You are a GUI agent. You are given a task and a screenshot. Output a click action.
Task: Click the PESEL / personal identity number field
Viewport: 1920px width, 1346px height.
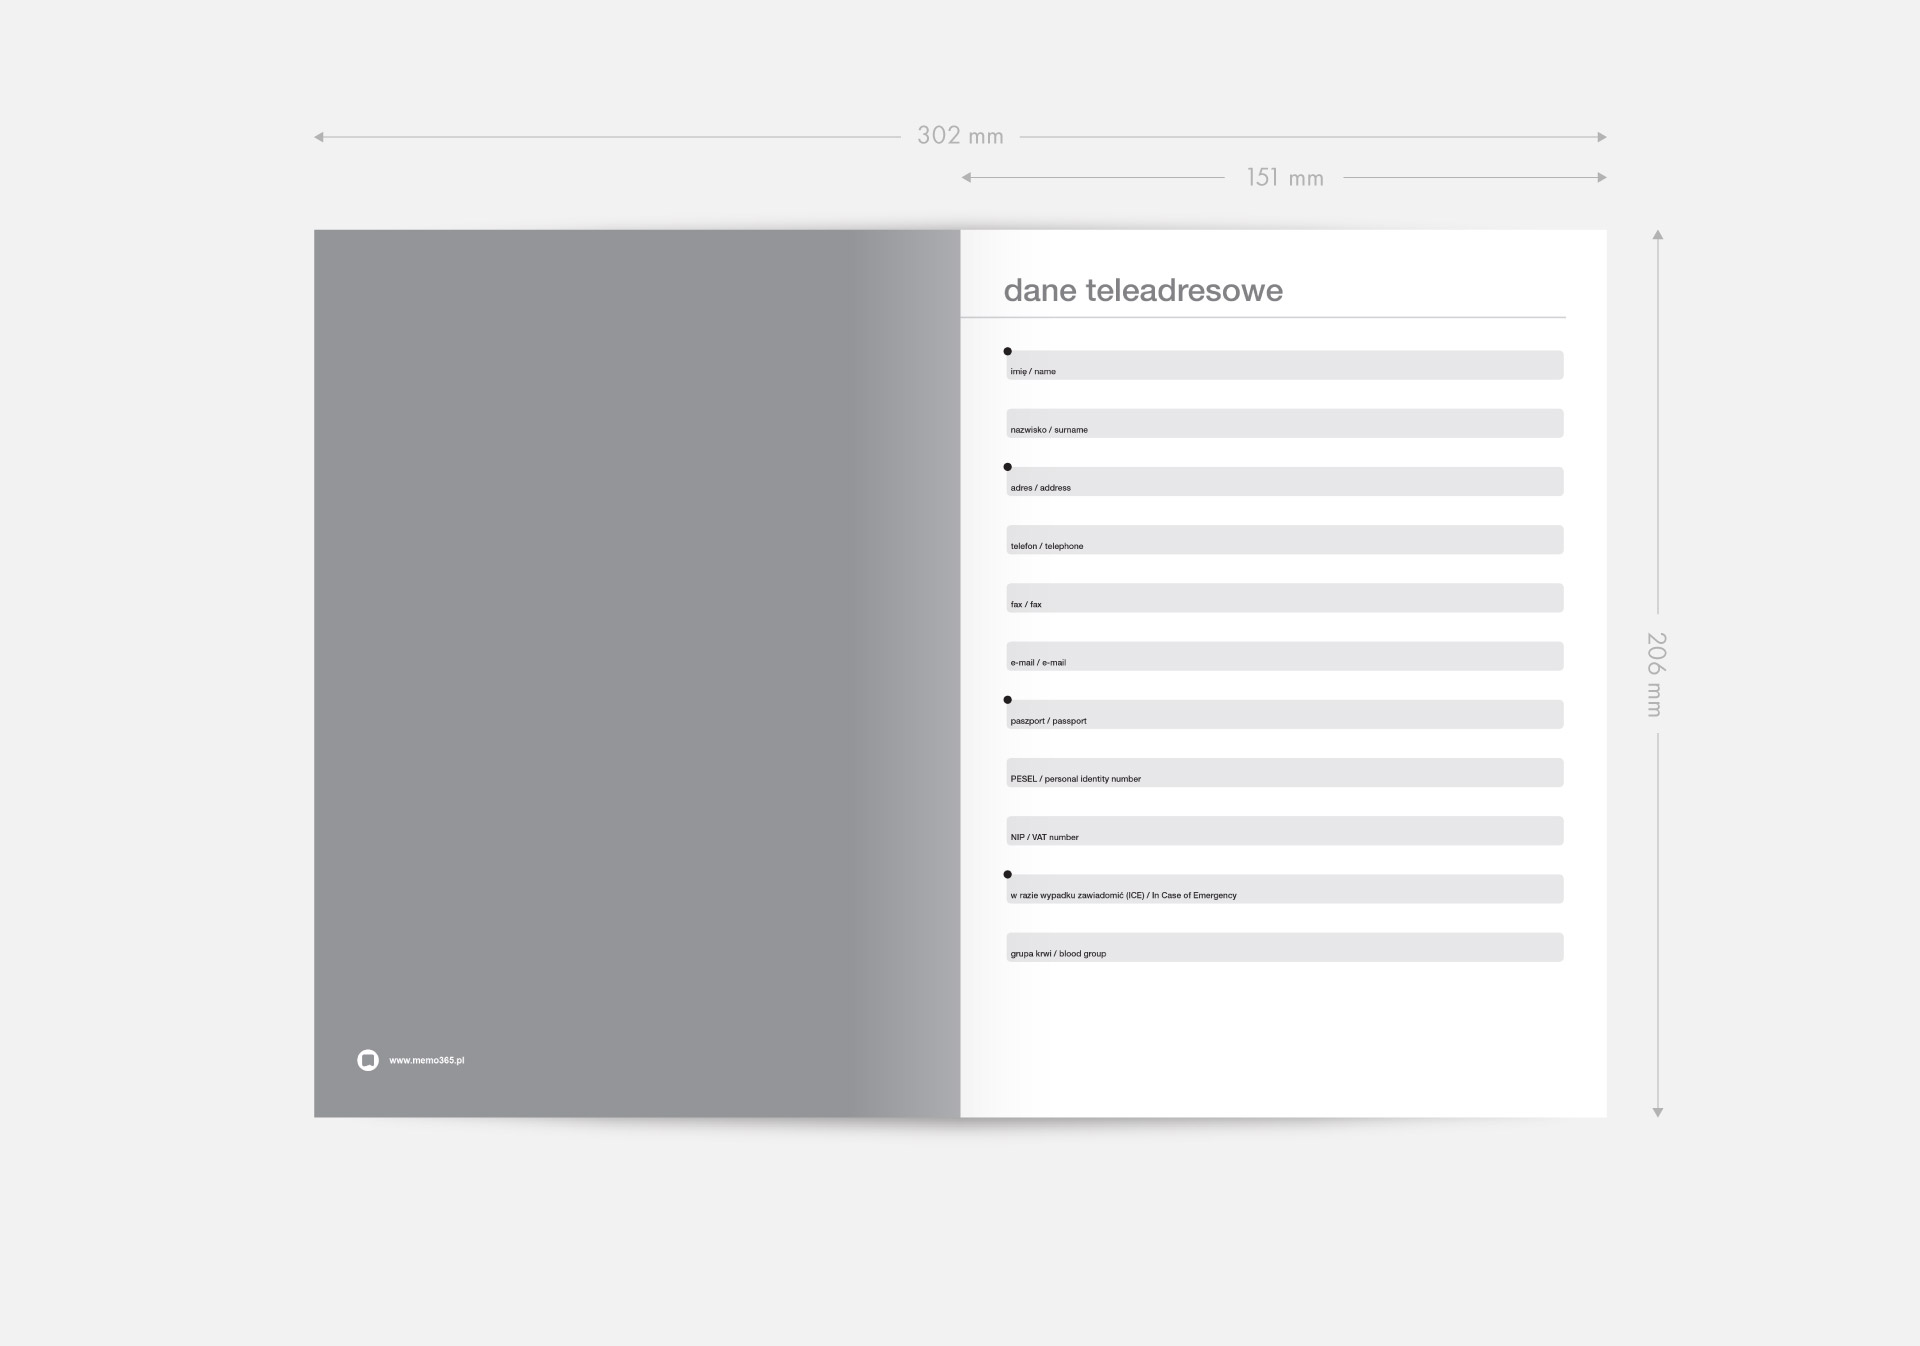[x=1285, y=772]
